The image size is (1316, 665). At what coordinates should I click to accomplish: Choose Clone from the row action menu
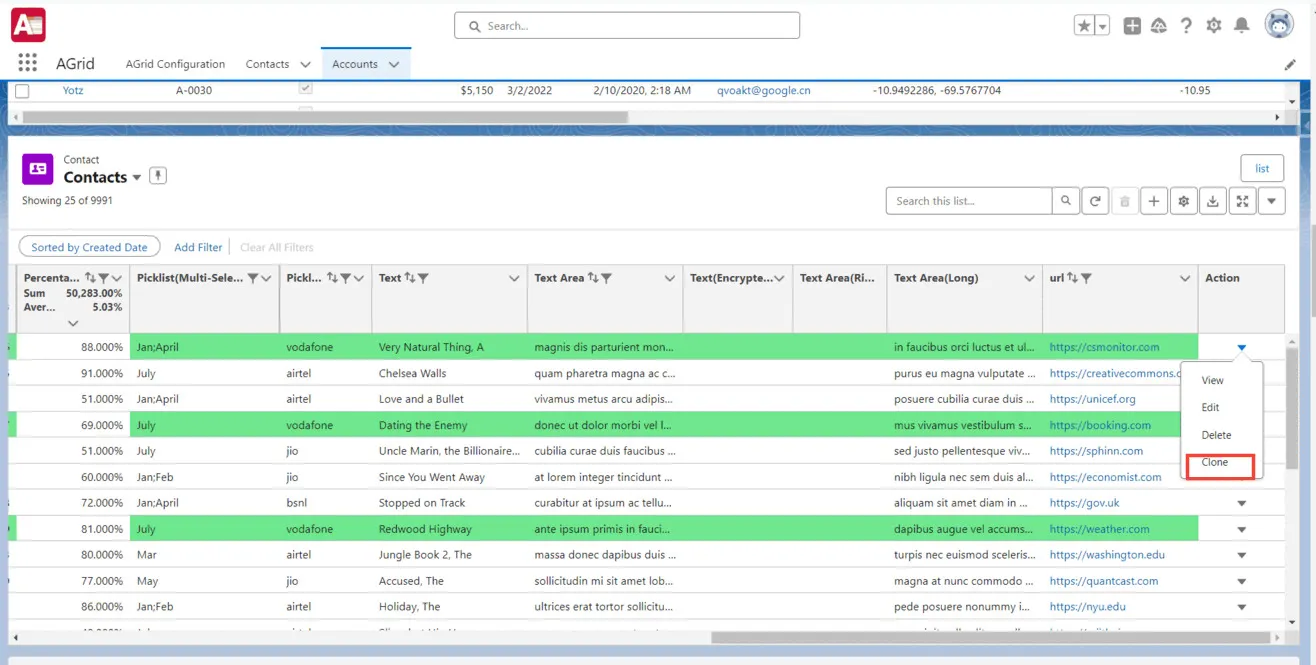(x=1216, y=463)
